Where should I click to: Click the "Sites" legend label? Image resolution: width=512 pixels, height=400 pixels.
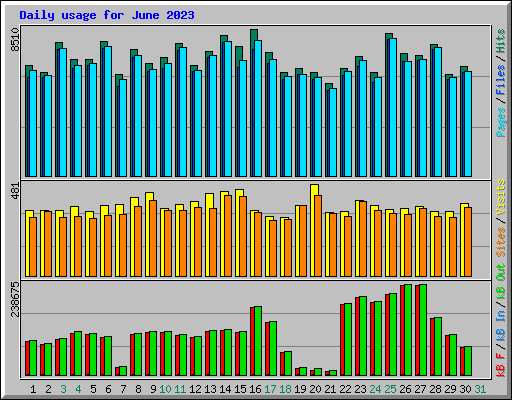pyautogui.click(x=501, y=242)
